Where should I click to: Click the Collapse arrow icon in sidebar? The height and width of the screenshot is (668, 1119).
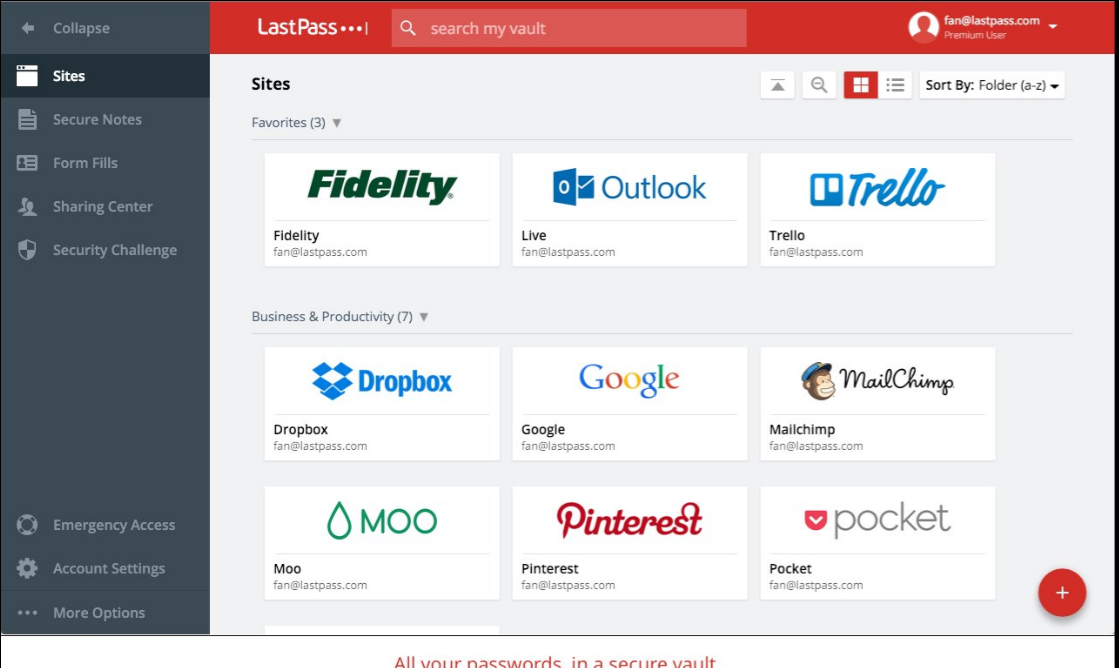click(x=28, y=28)
